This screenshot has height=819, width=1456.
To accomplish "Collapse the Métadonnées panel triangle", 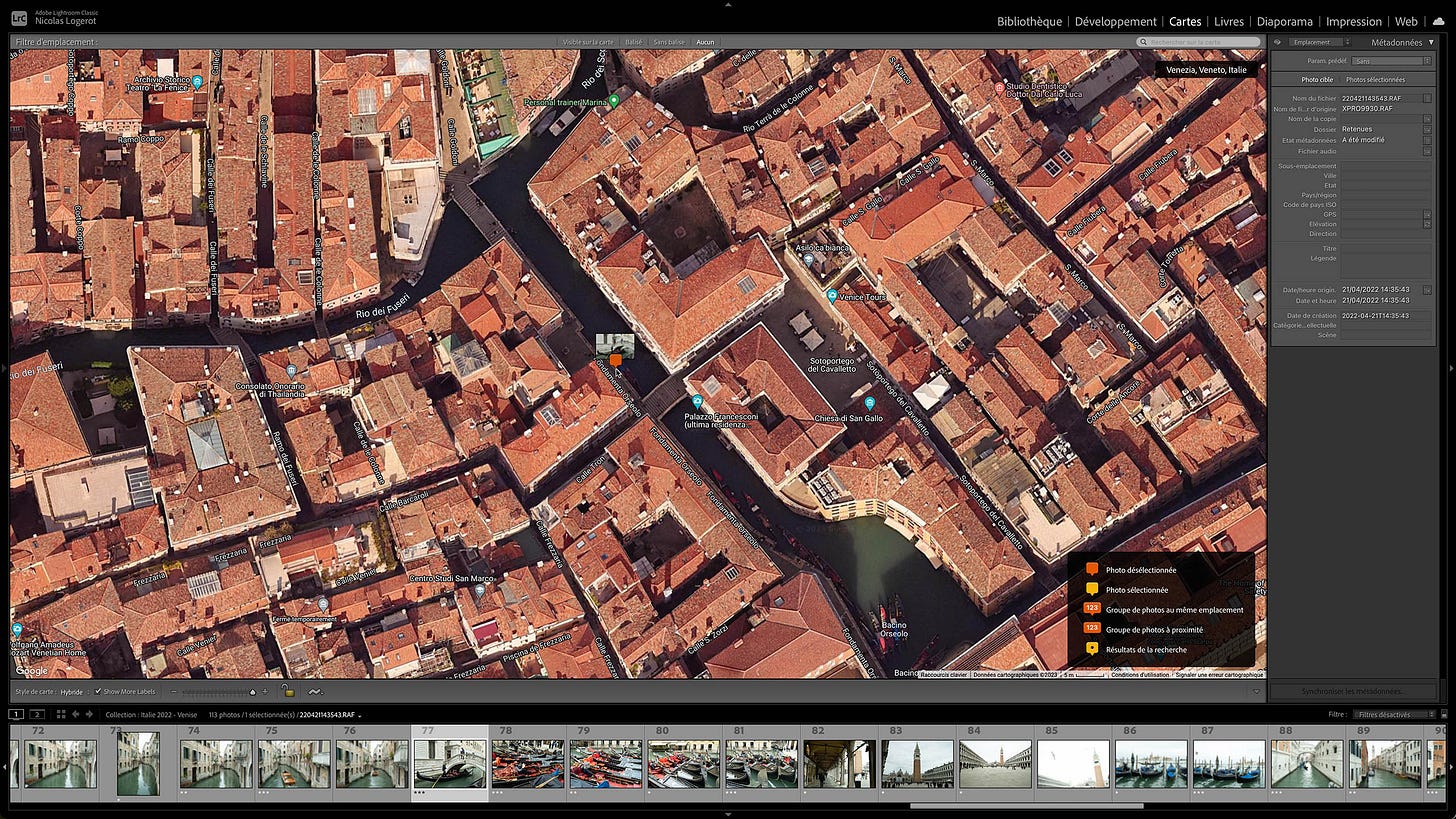I will pyautogui.click(x=1430, y=42).
